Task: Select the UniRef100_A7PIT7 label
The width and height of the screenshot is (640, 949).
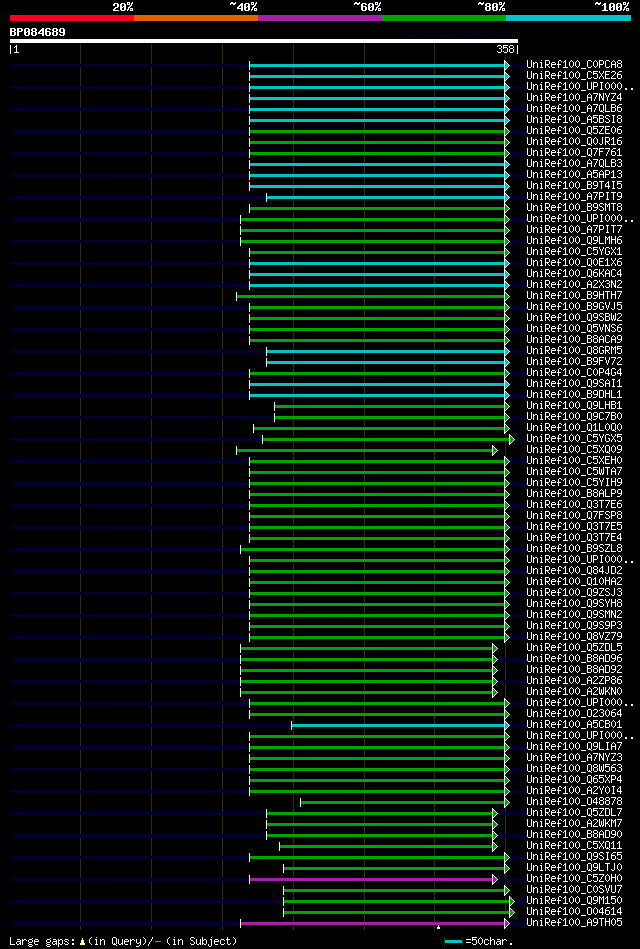Action: pyautogui.click(x=574, y=230)
